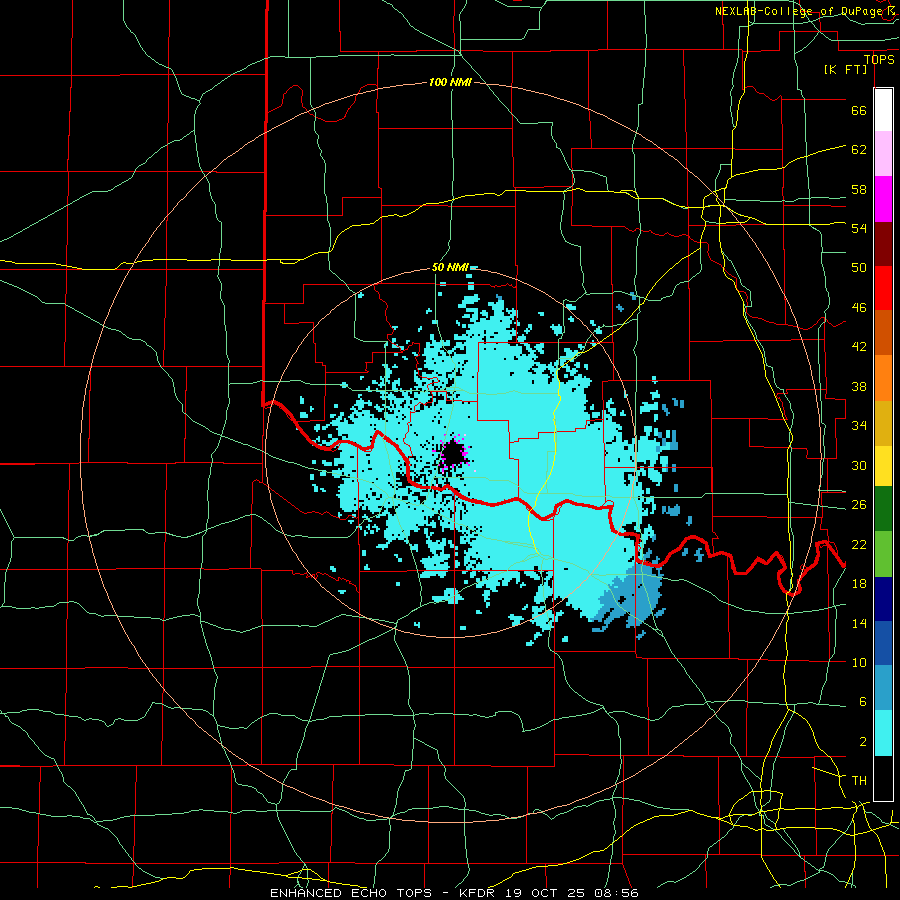Click the cyan legend swatch above 2
Image resolution: width=900 pixels, height=900 pixels.
883,733
